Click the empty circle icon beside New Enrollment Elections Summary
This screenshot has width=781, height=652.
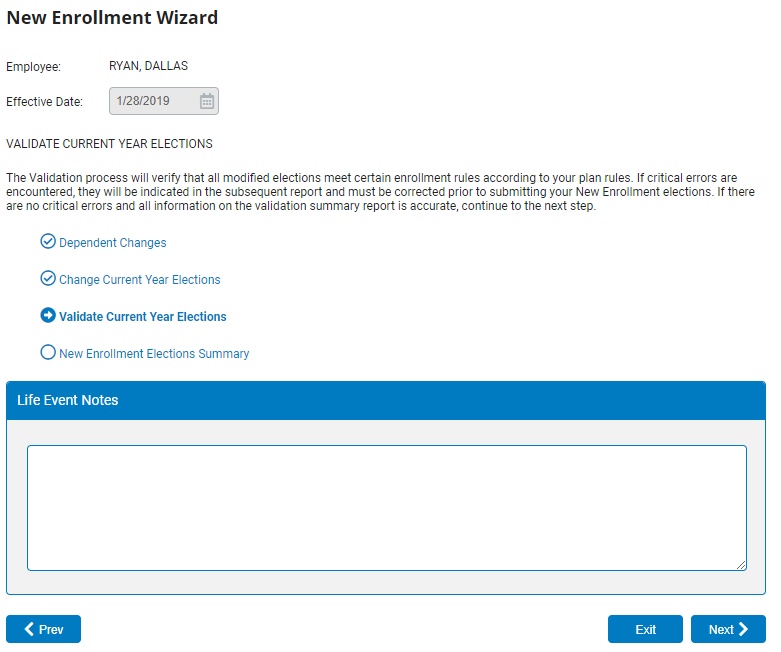47,353
